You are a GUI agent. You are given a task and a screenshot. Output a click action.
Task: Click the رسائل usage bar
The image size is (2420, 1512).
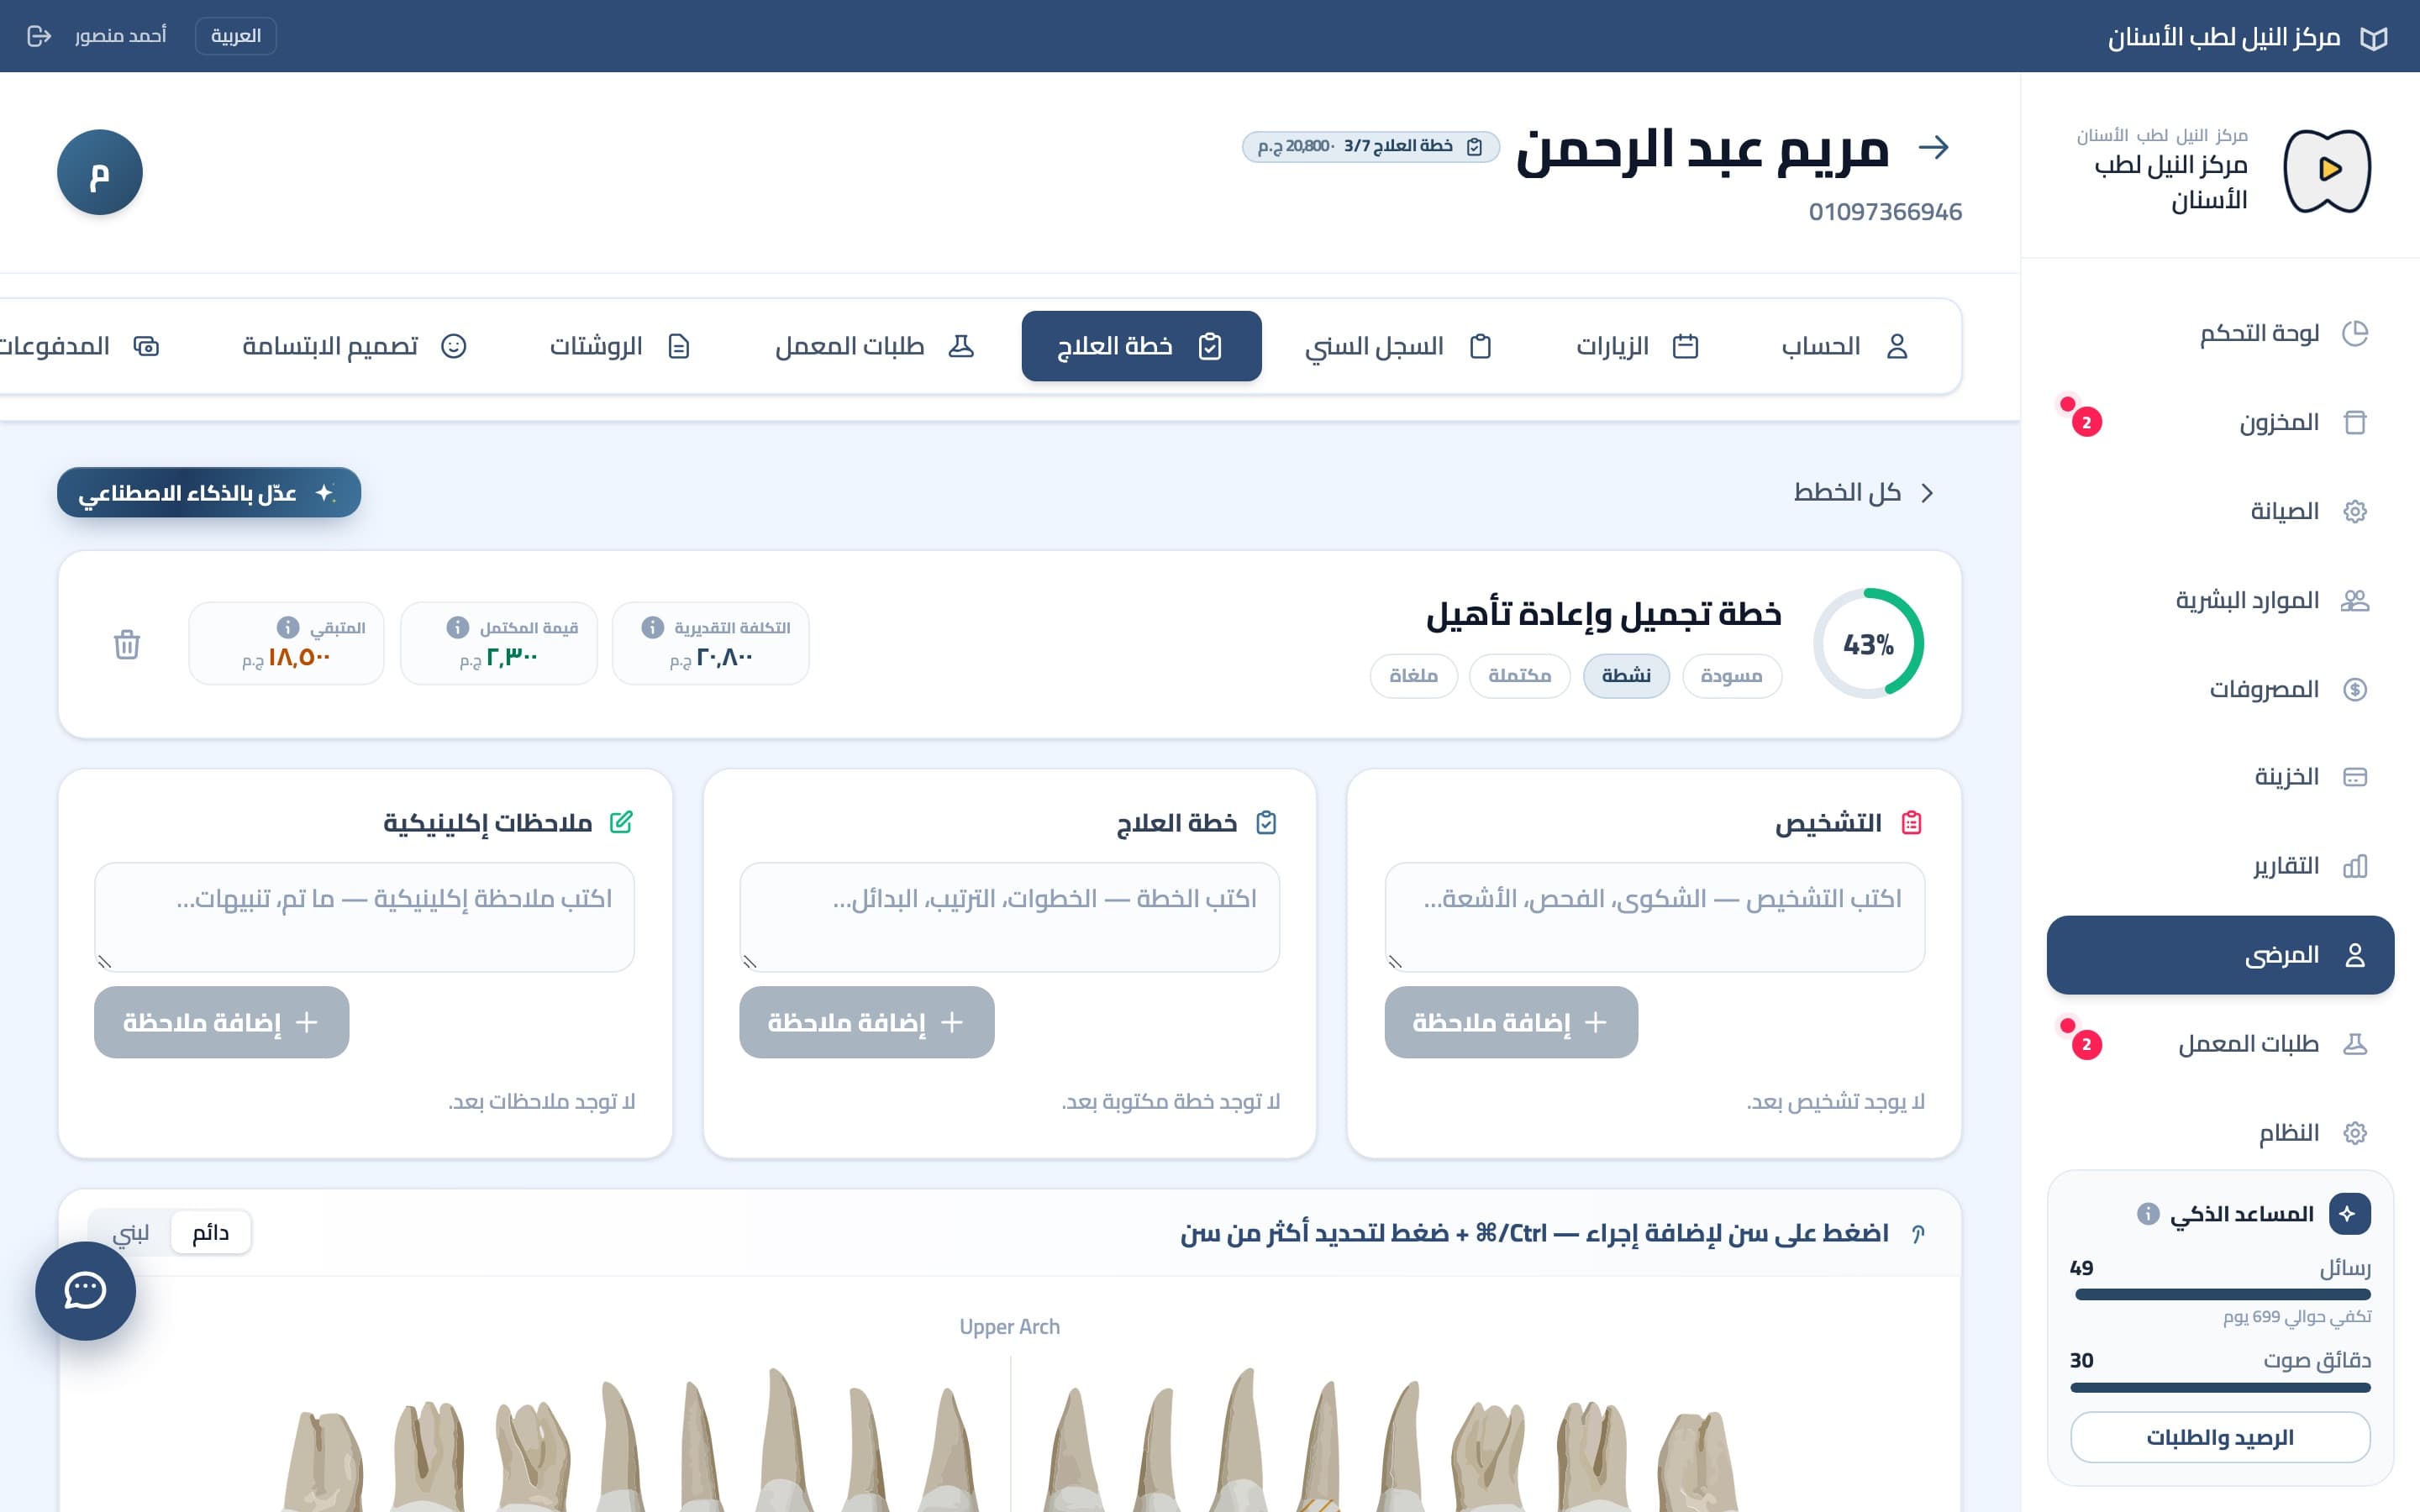pyautogui.click(x=2222, y=1294)
